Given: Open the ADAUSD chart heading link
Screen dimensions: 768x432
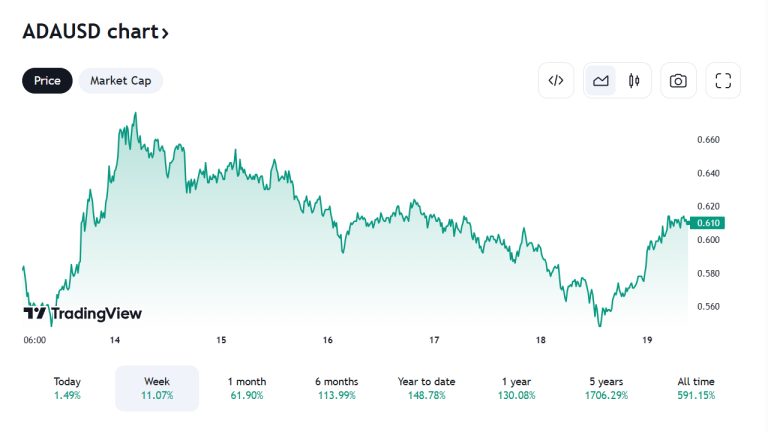Looking at the screenshot, I should coord(90,32).
